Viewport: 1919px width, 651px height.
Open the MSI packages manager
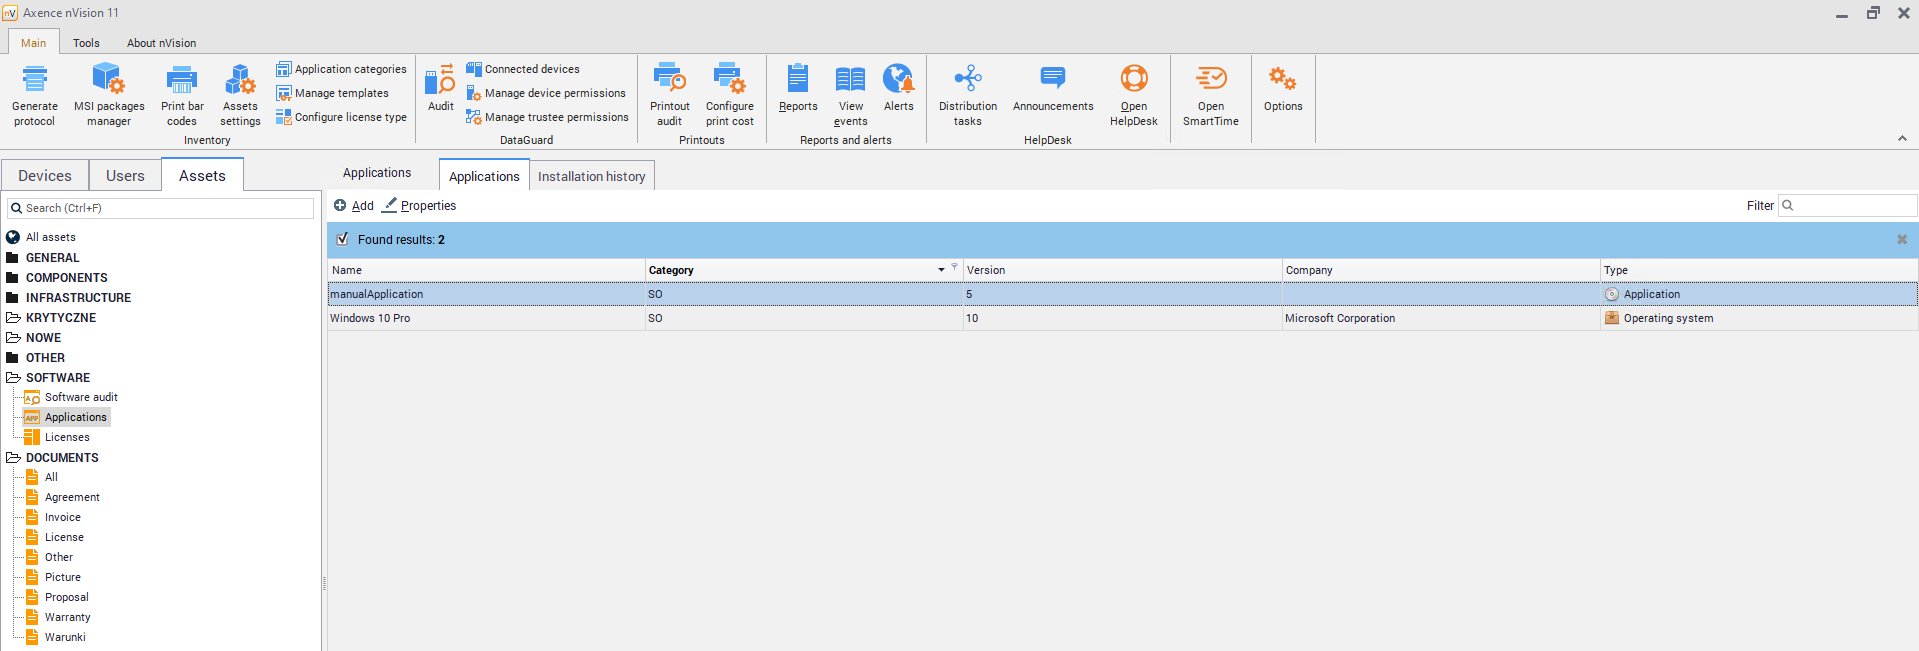pos(108,80)
